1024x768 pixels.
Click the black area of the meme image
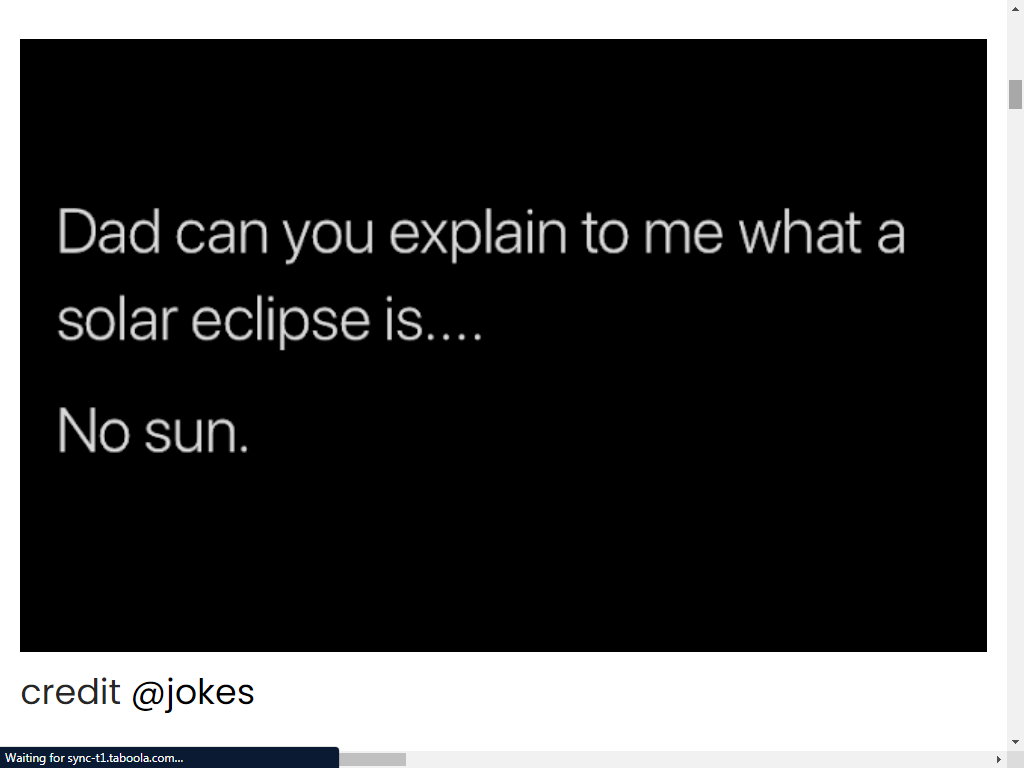[500, 560]
